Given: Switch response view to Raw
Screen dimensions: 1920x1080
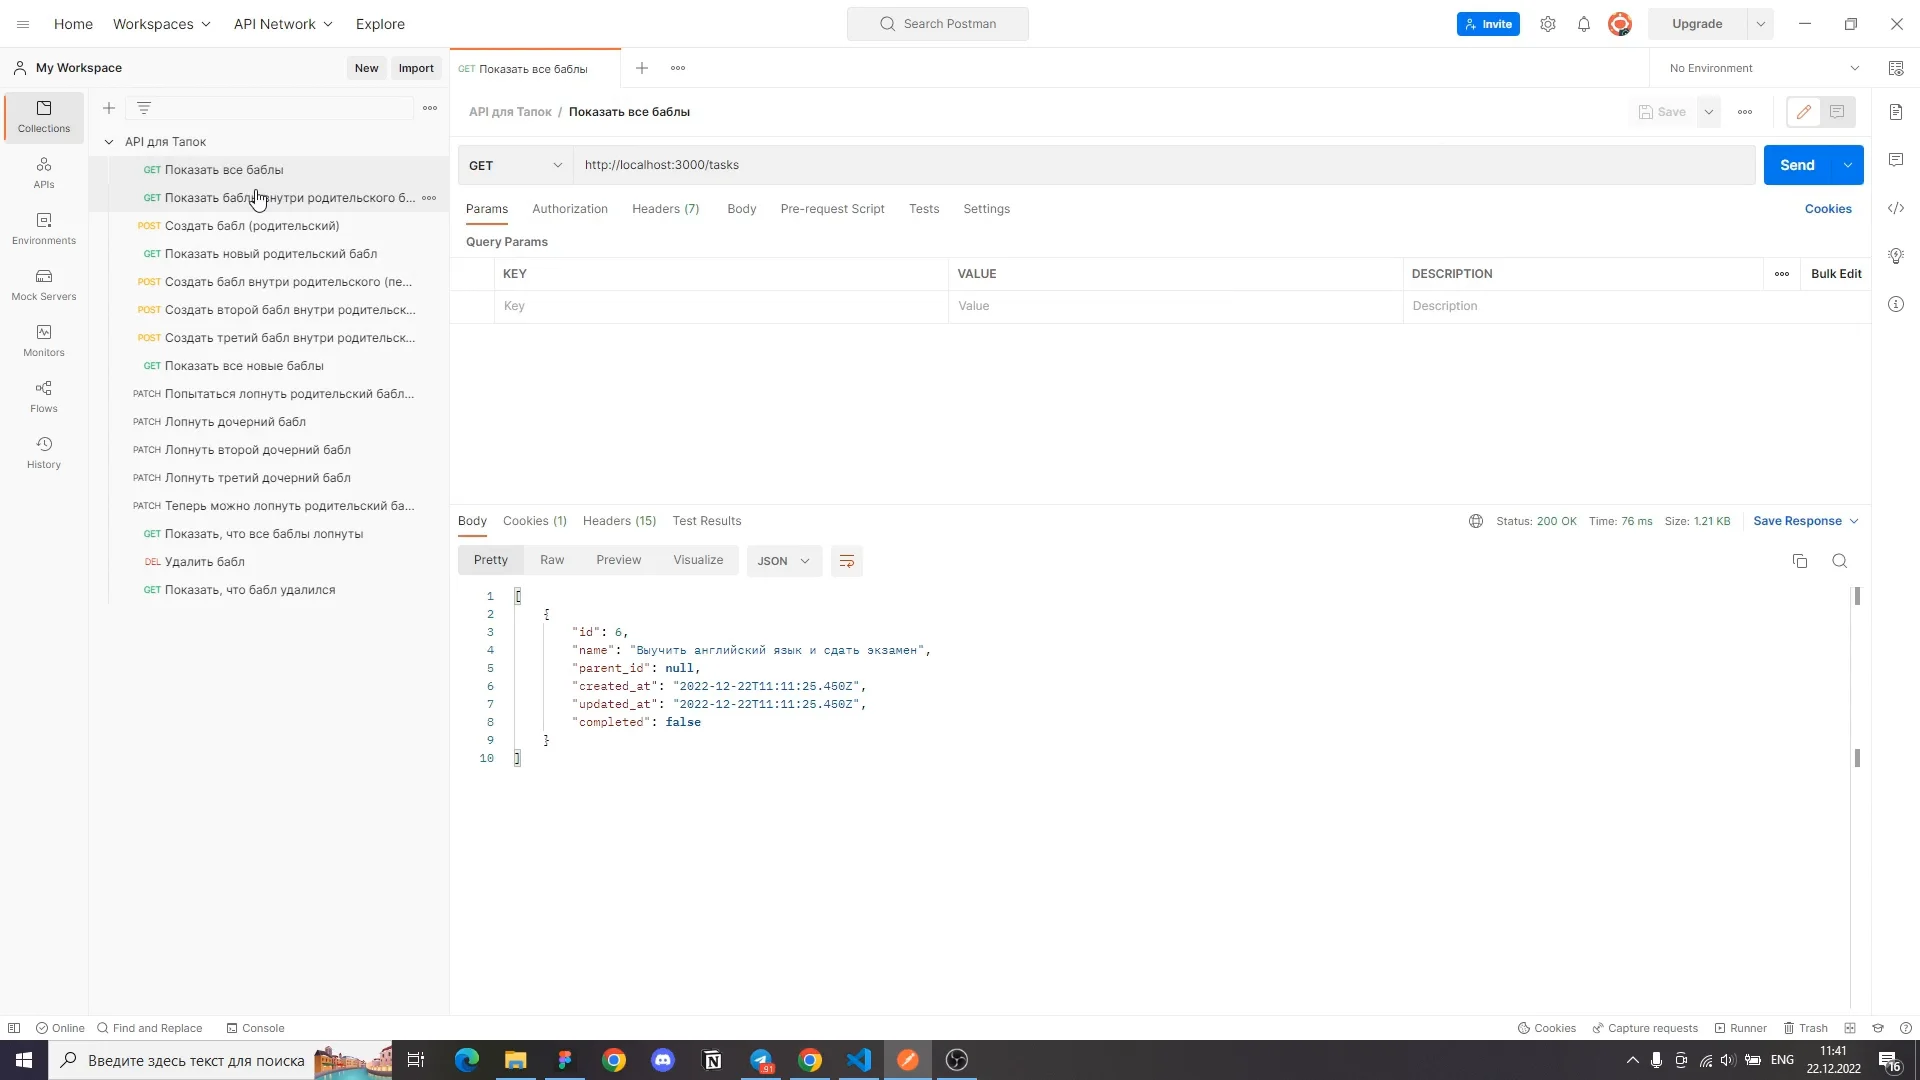Looking at the screenshot, I should (552, 560).
